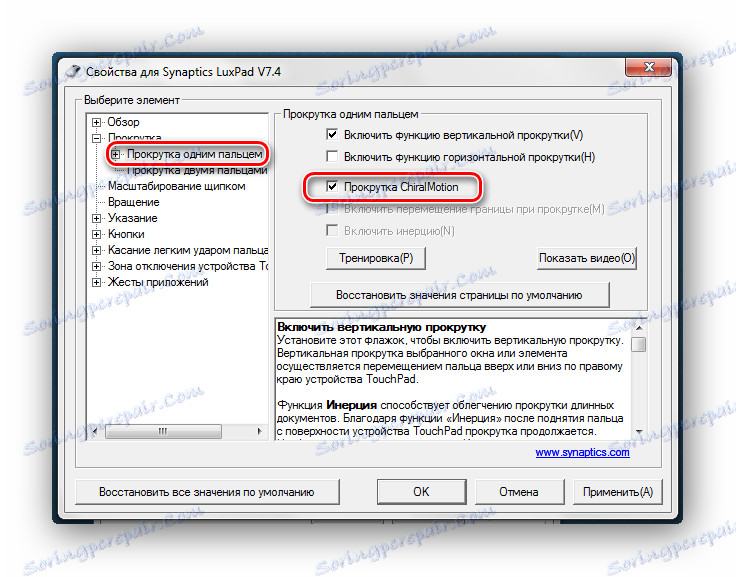This screenshot has width=736, height=577.
Task: Click the description scrollbar down arrow
Action: tap(639, 431)
